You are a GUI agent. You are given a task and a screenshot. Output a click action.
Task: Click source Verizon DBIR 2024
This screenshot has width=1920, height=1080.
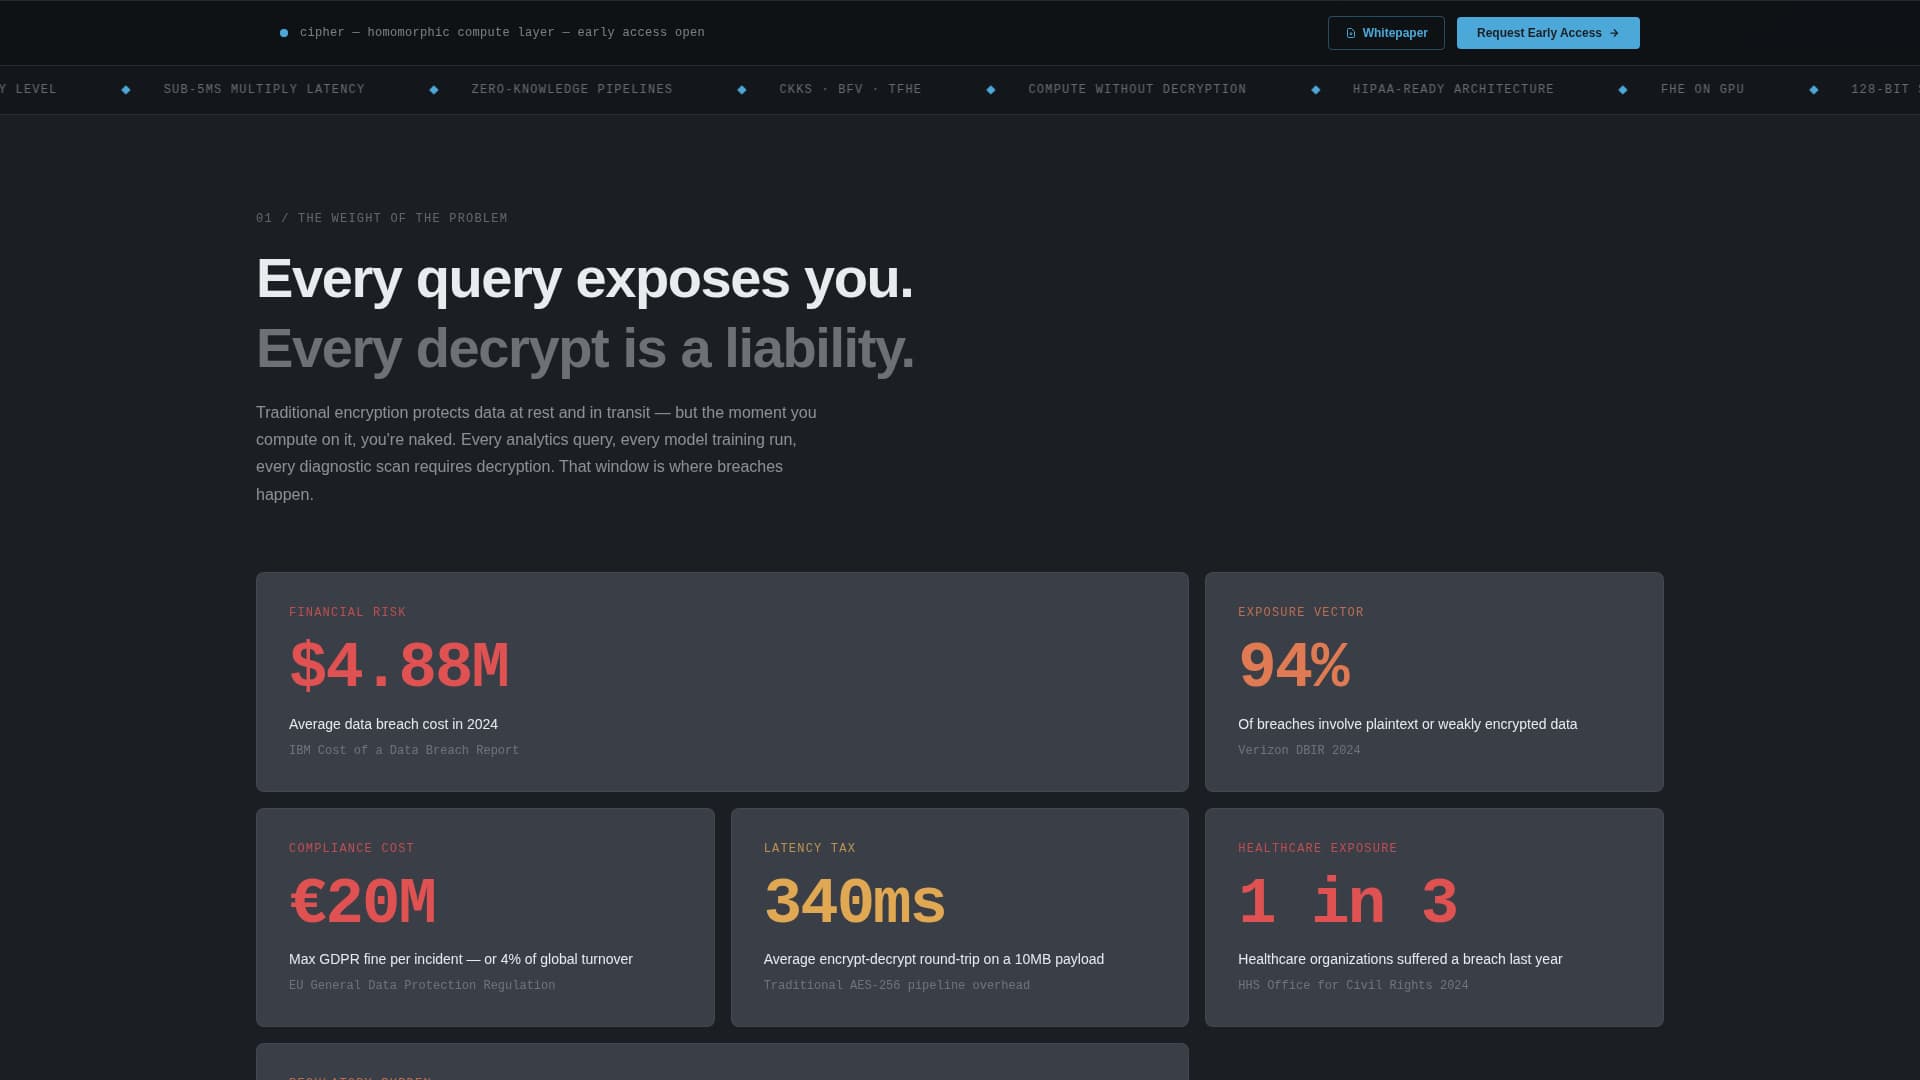point(1299,750)
